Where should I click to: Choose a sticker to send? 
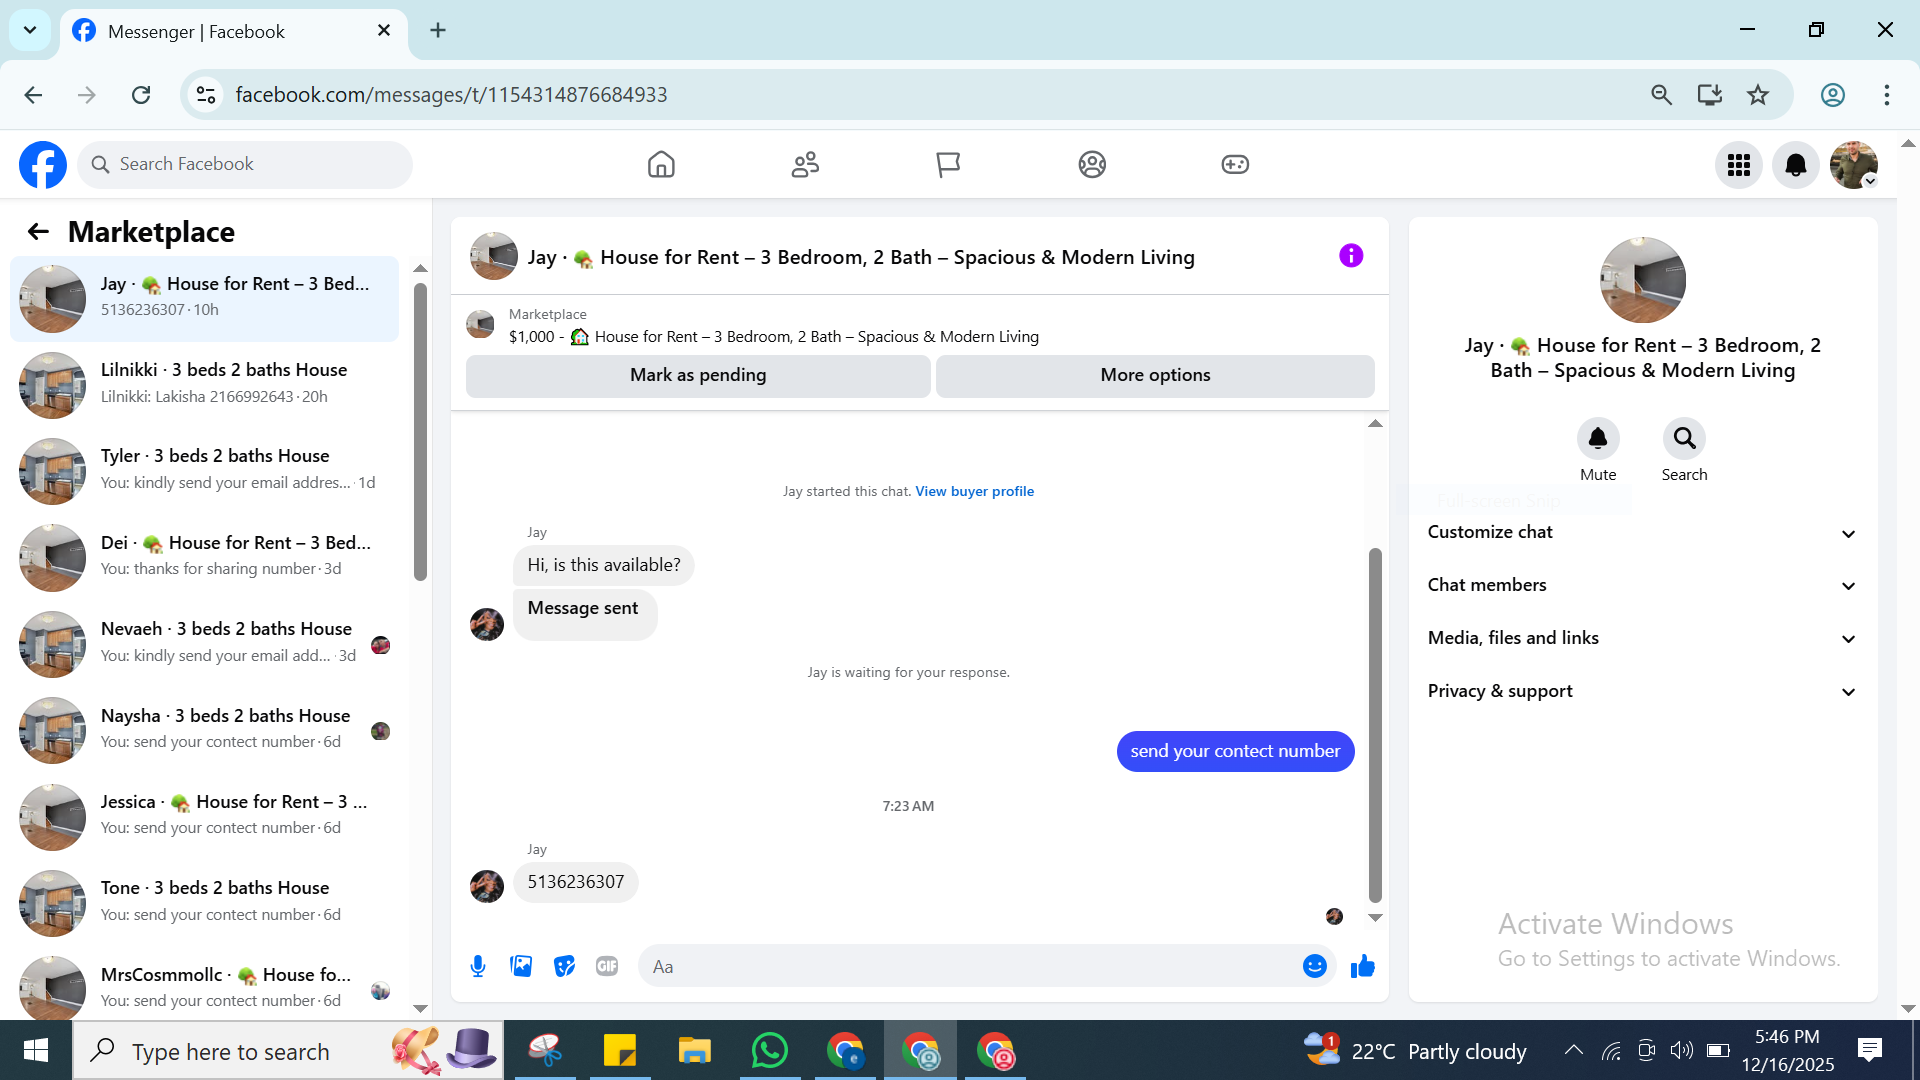pos(565,966)
